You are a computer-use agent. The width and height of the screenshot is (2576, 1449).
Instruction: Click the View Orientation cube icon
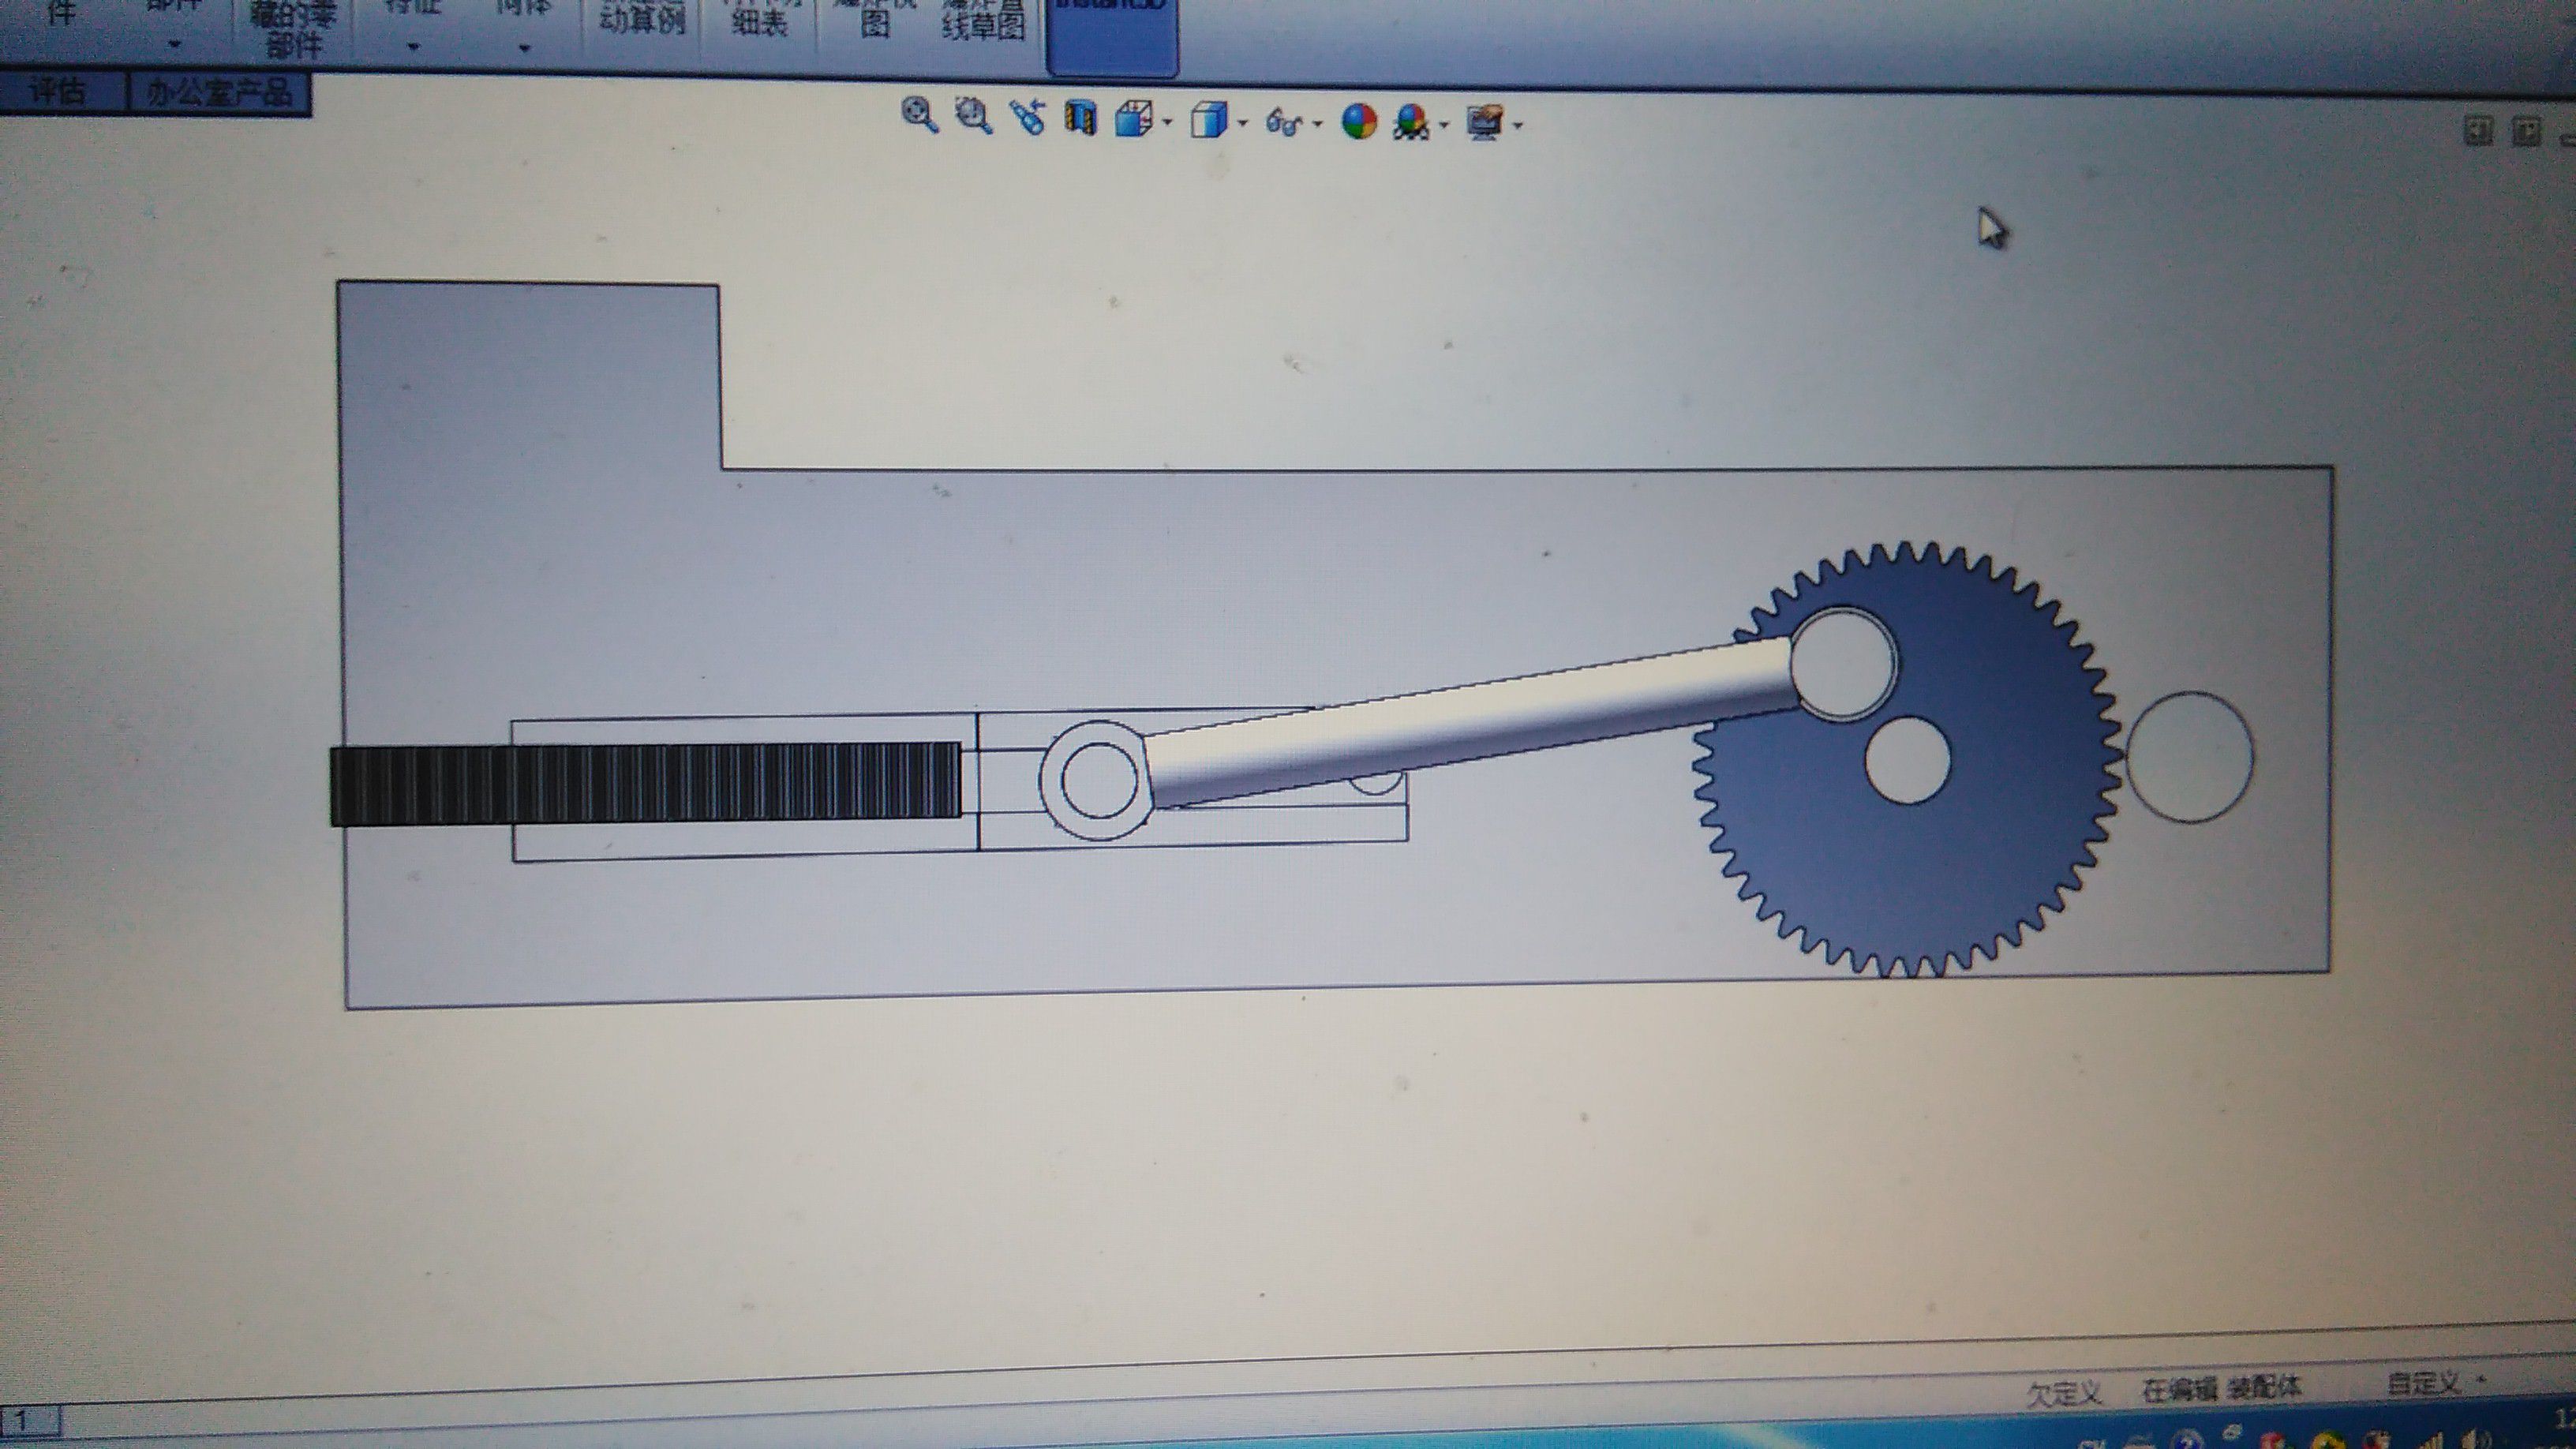[1133, 120]
